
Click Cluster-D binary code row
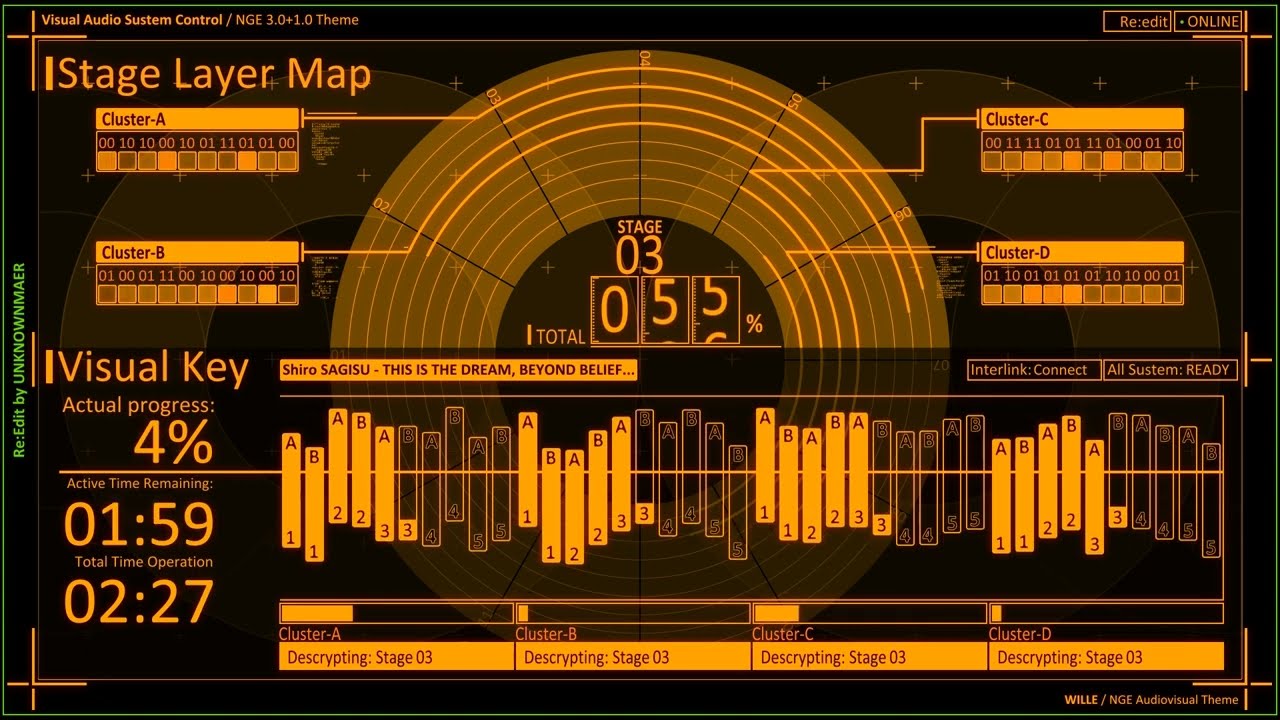pyautogui.click(x=1082, y=276)
